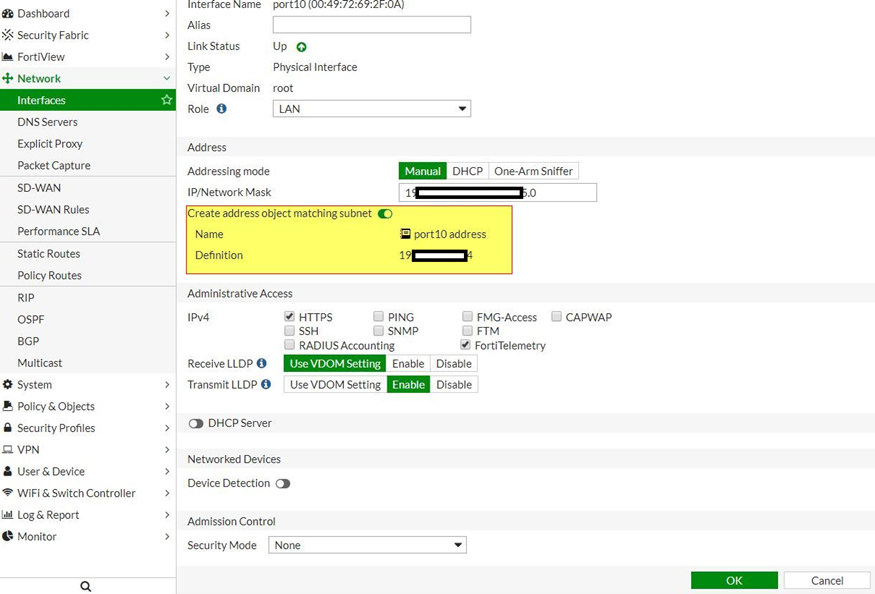
Task: Check the FTM checkbox
Action: (467, 330)
